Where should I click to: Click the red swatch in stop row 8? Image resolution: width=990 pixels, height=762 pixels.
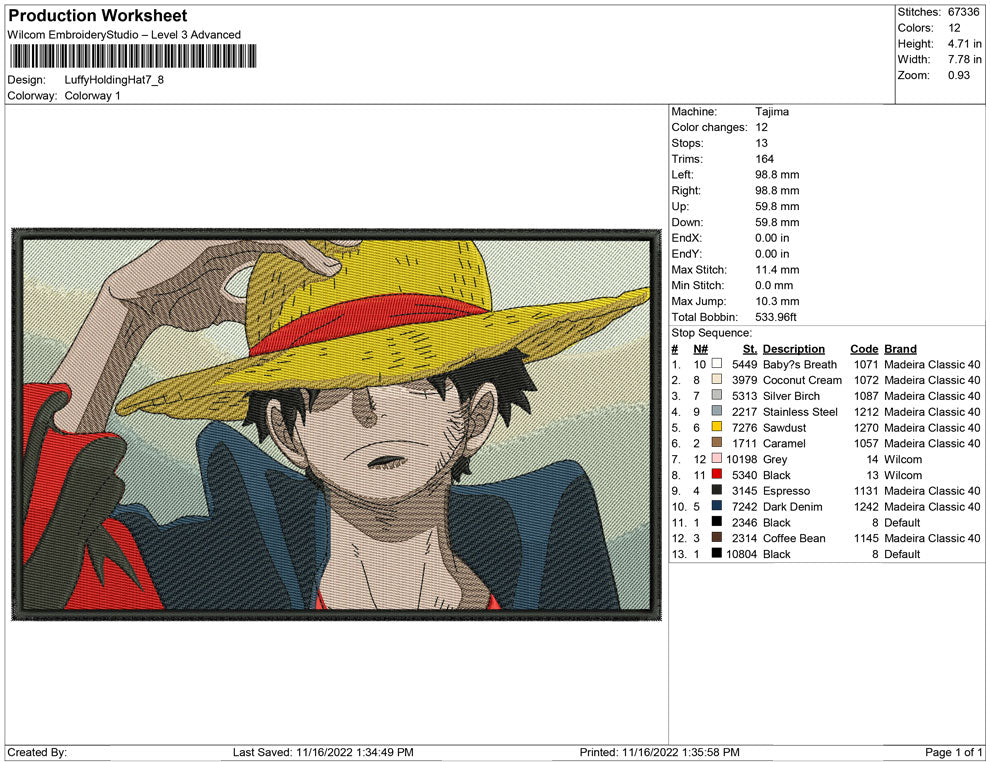coord(717,474)
